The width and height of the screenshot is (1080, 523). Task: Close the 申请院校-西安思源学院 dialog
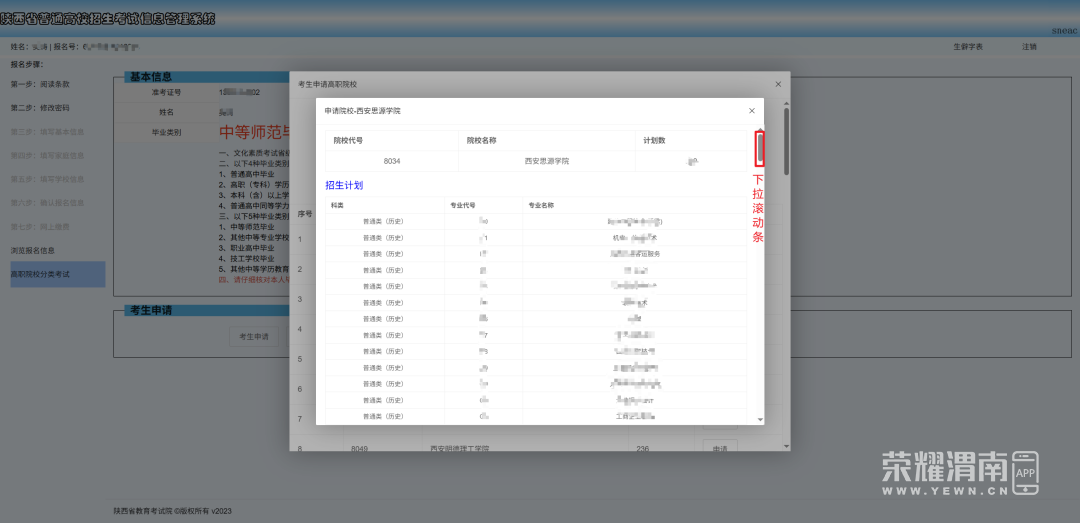point(752,110)
